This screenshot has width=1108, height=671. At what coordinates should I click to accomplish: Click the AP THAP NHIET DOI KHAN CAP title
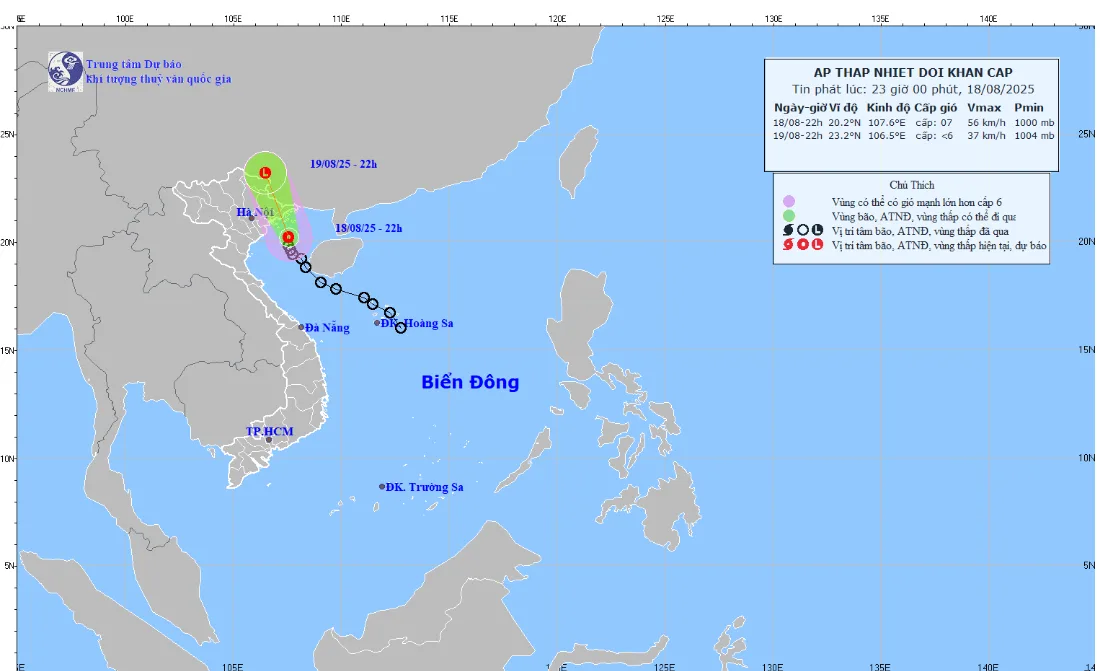[911, 72]
